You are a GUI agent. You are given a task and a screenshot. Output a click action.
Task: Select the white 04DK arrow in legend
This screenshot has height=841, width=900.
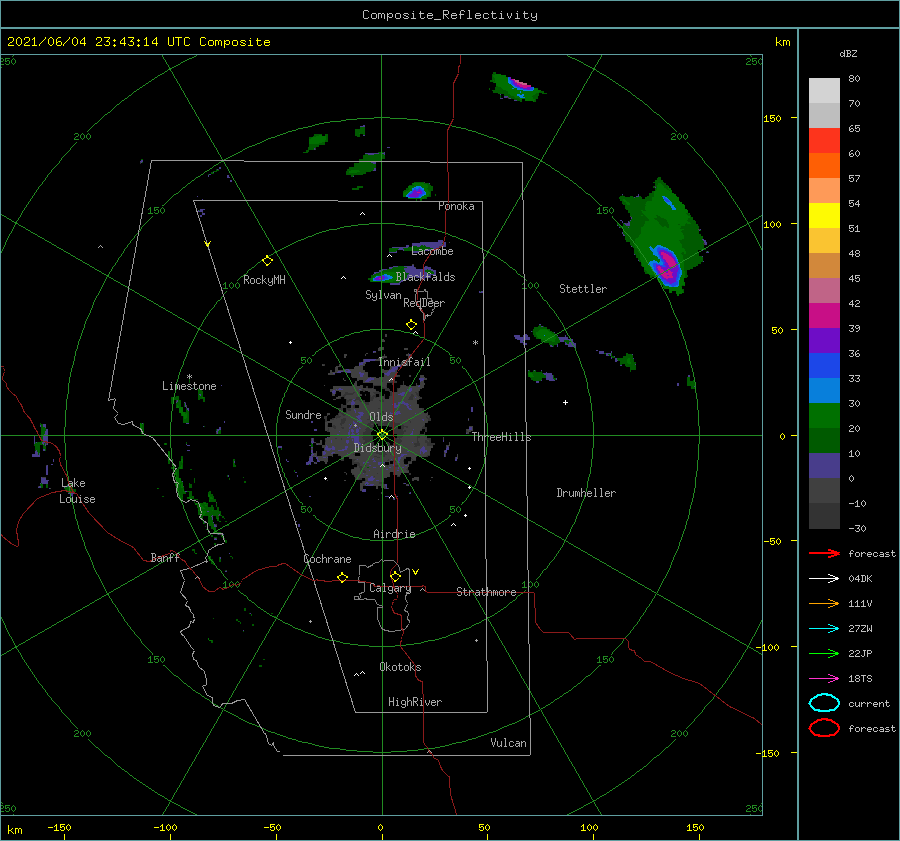824,579
